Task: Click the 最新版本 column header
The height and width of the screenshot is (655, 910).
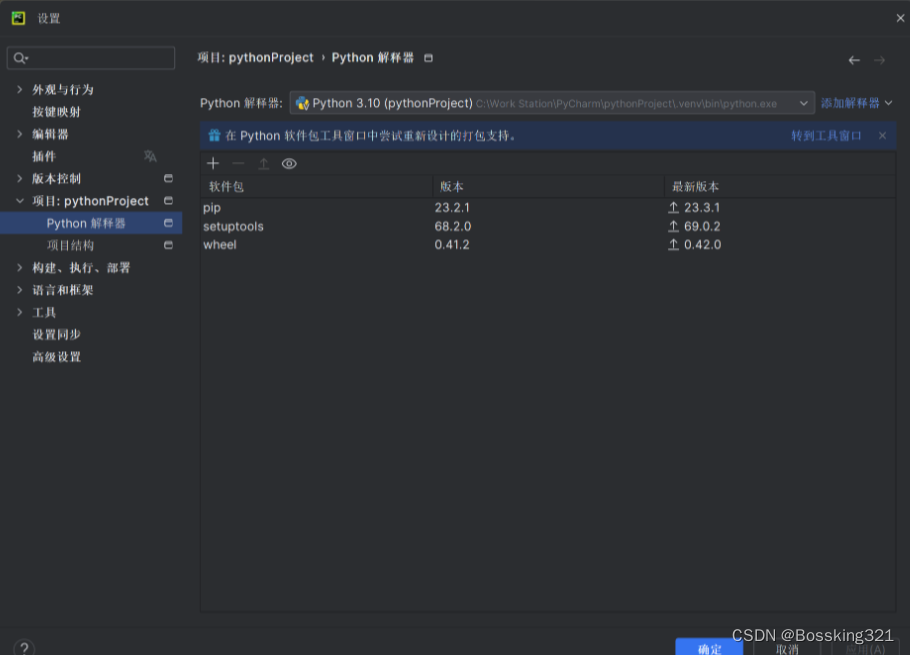Action: point(779,187)
